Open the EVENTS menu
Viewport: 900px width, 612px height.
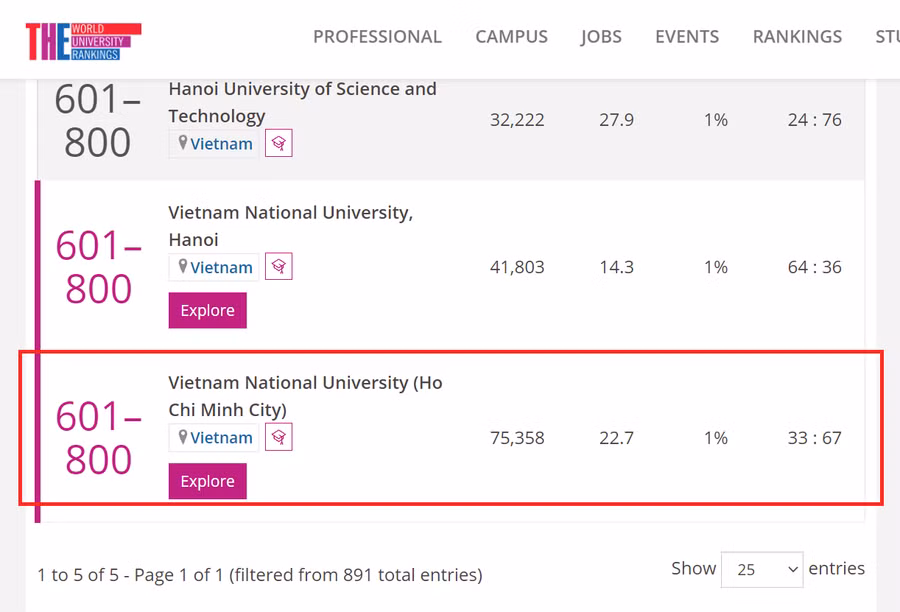(687, 37)
